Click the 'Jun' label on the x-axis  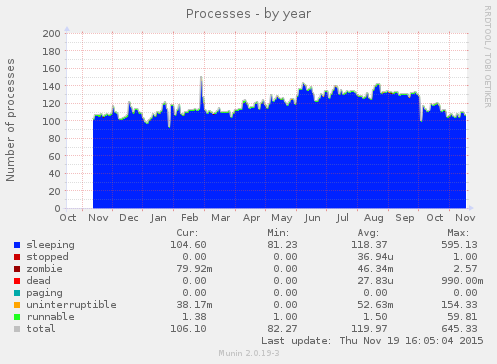tap(312, 218)
